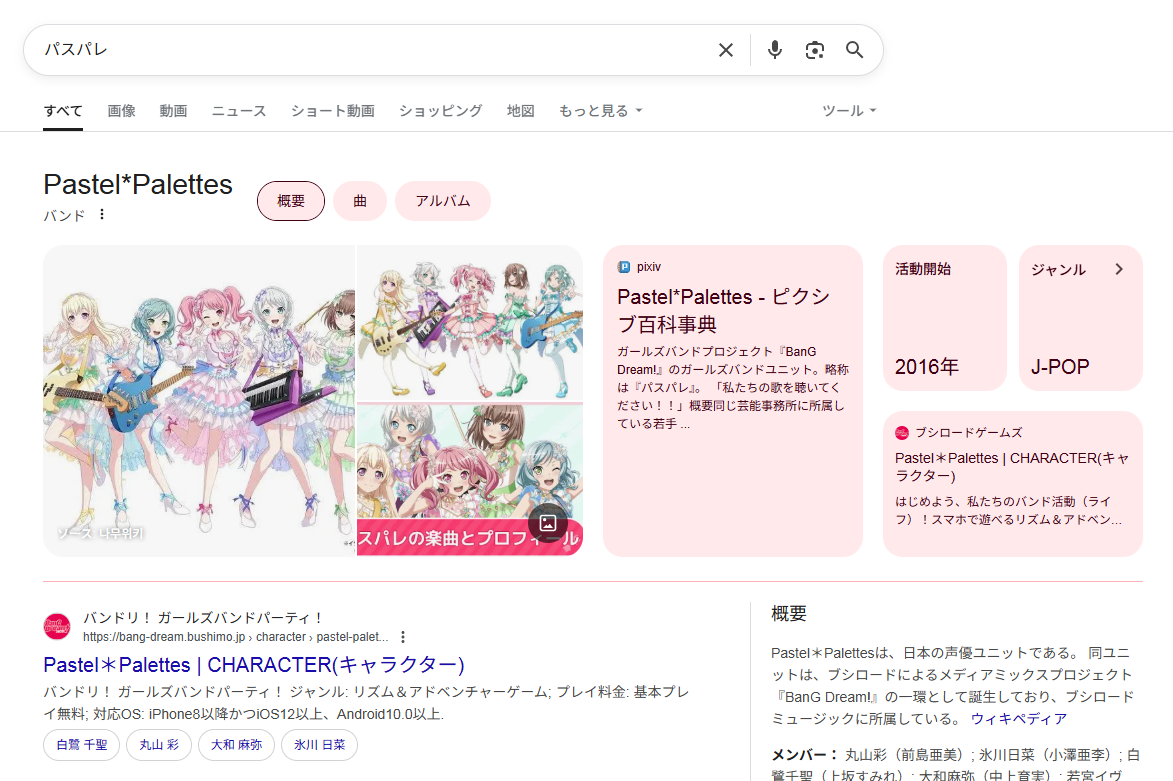Click the top-right full-body group thumbnail
This screenshot has width=1173, height=781.
point(470,323)
